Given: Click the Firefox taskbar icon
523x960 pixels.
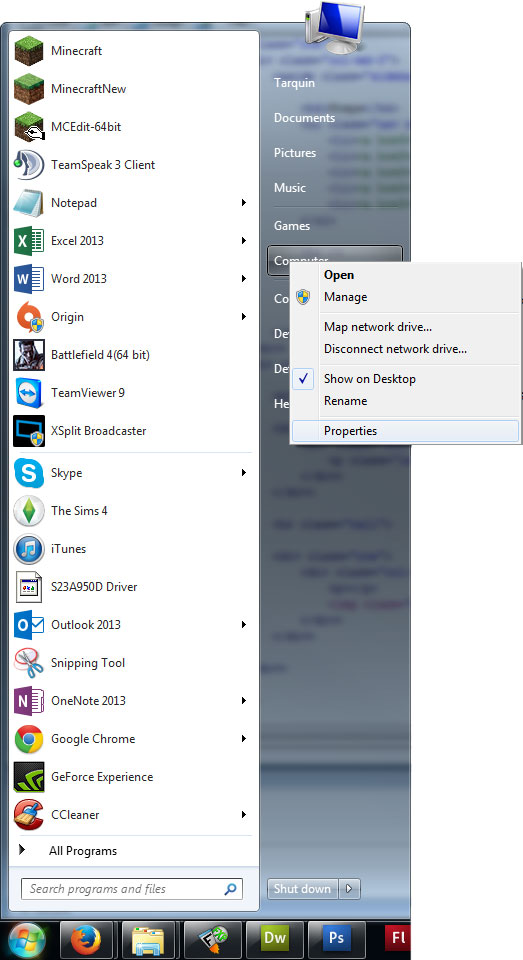Looking at the screenshot, I should point(85,939).
